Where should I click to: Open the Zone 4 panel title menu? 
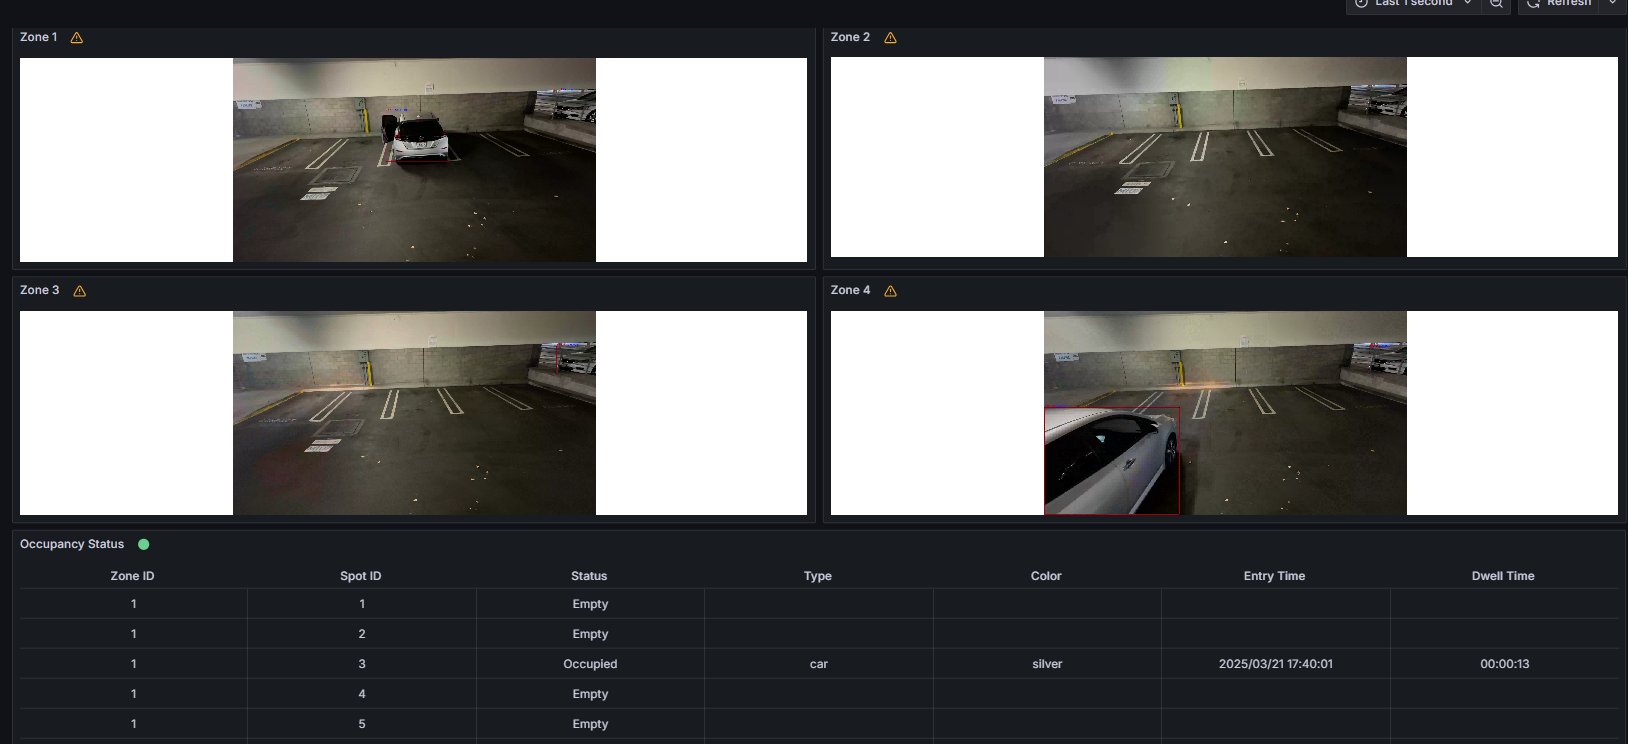850,290
